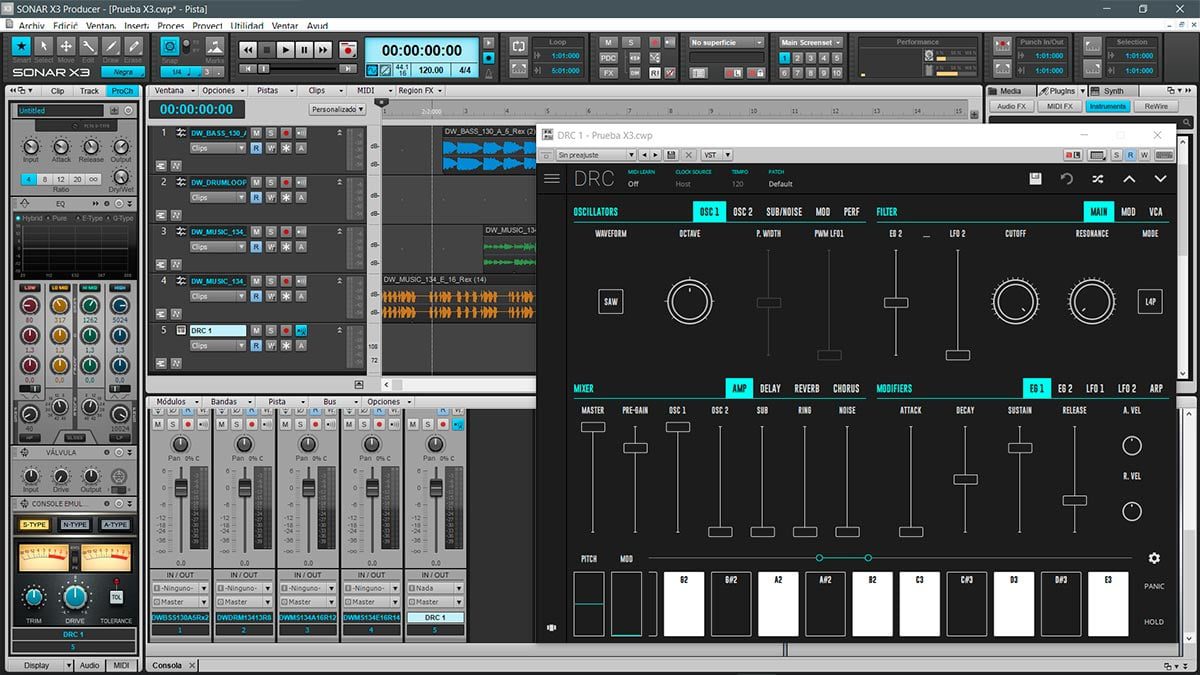
Task: Pause the transport
Action: click(x=305, y=49)
